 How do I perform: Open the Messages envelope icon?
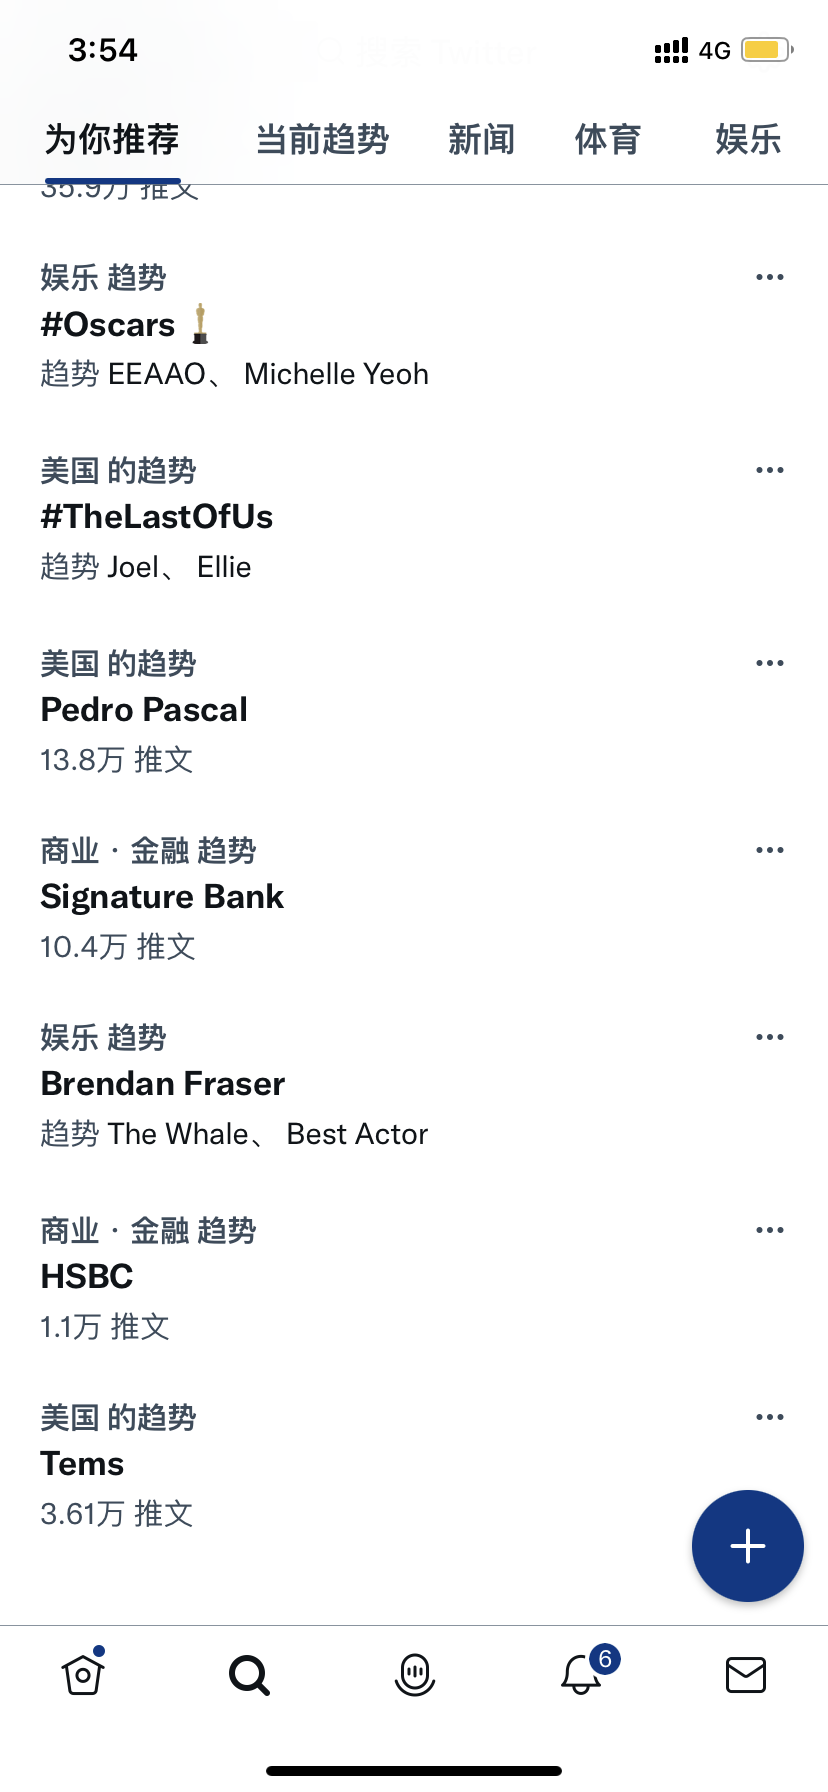click(746, 1674)
